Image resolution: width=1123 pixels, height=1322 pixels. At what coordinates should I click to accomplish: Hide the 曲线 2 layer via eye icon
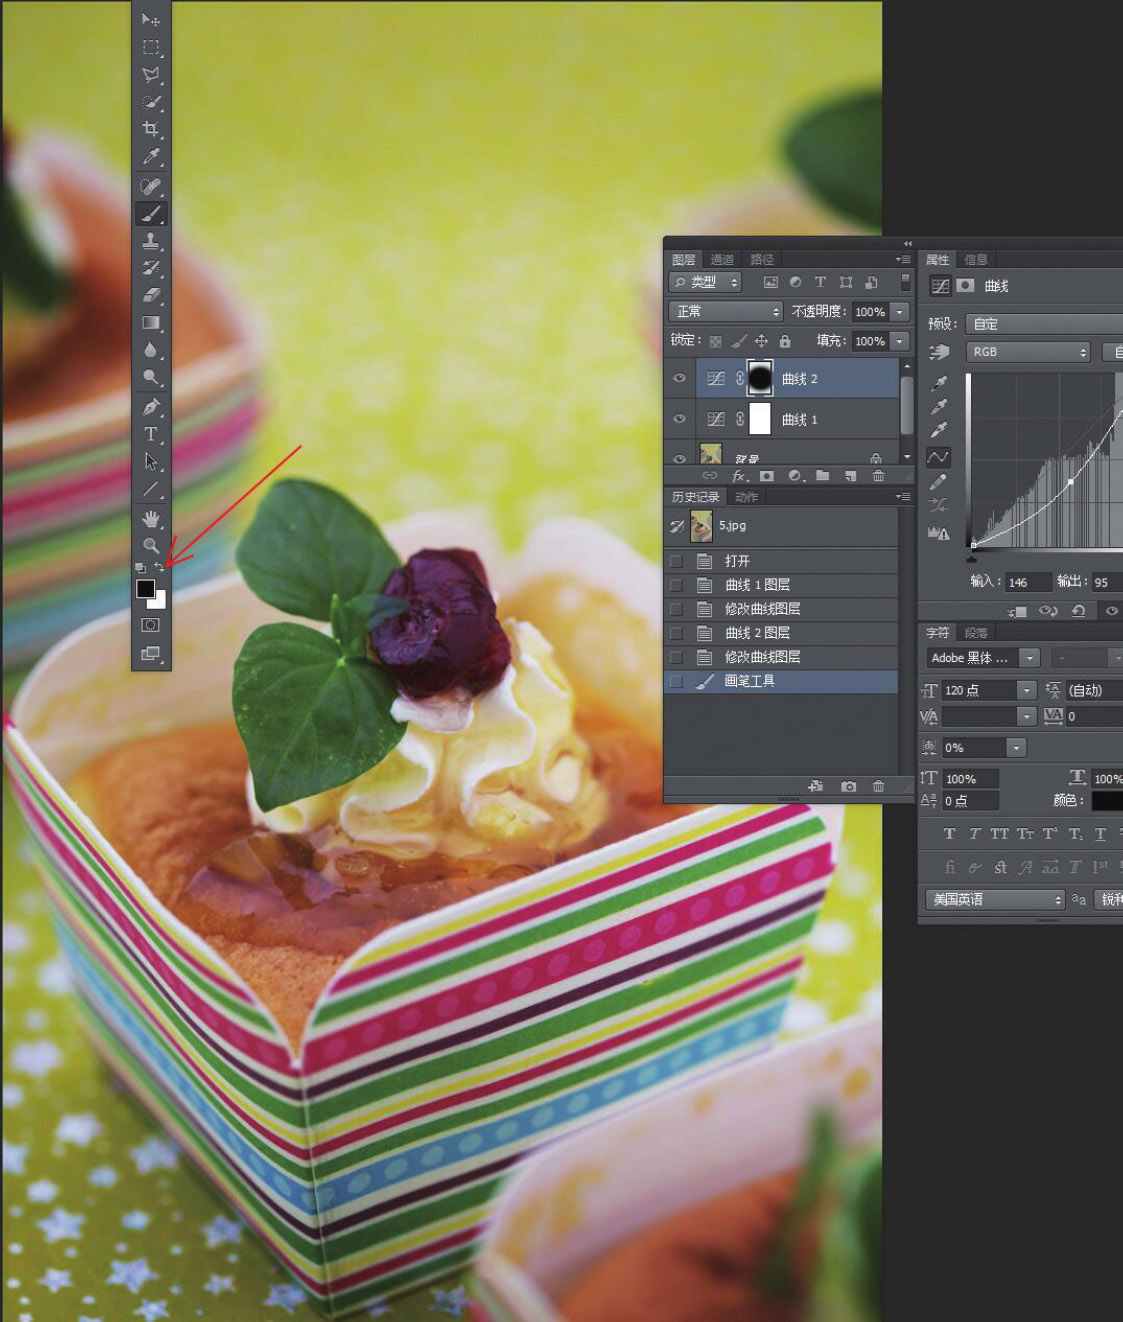pos(680,379)
